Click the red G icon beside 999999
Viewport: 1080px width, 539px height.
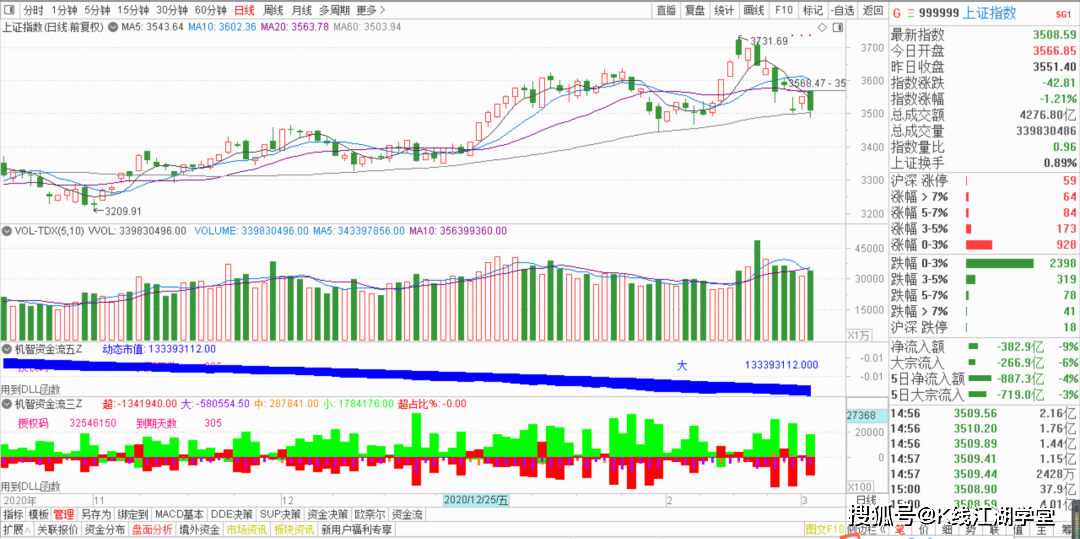[x=896, y=12]
